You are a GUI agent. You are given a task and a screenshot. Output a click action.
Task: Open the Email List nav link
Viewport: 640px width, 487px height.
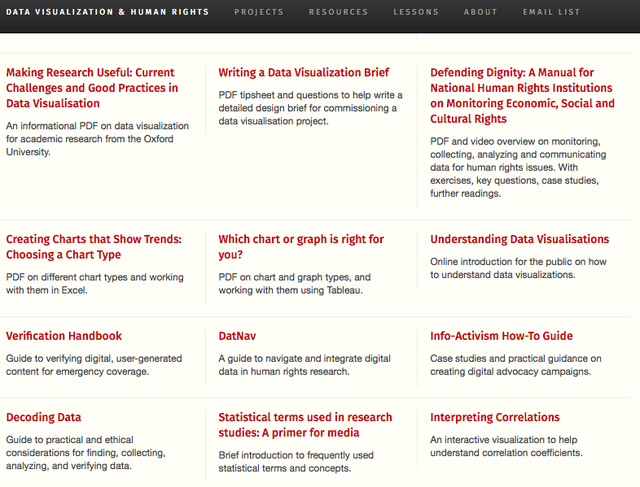click(551, 12)
